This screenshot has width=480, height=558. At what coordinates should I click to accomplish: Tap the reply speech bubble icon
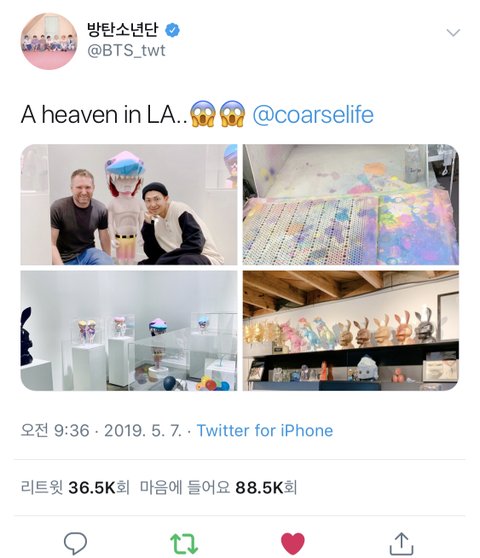[75, 543]
